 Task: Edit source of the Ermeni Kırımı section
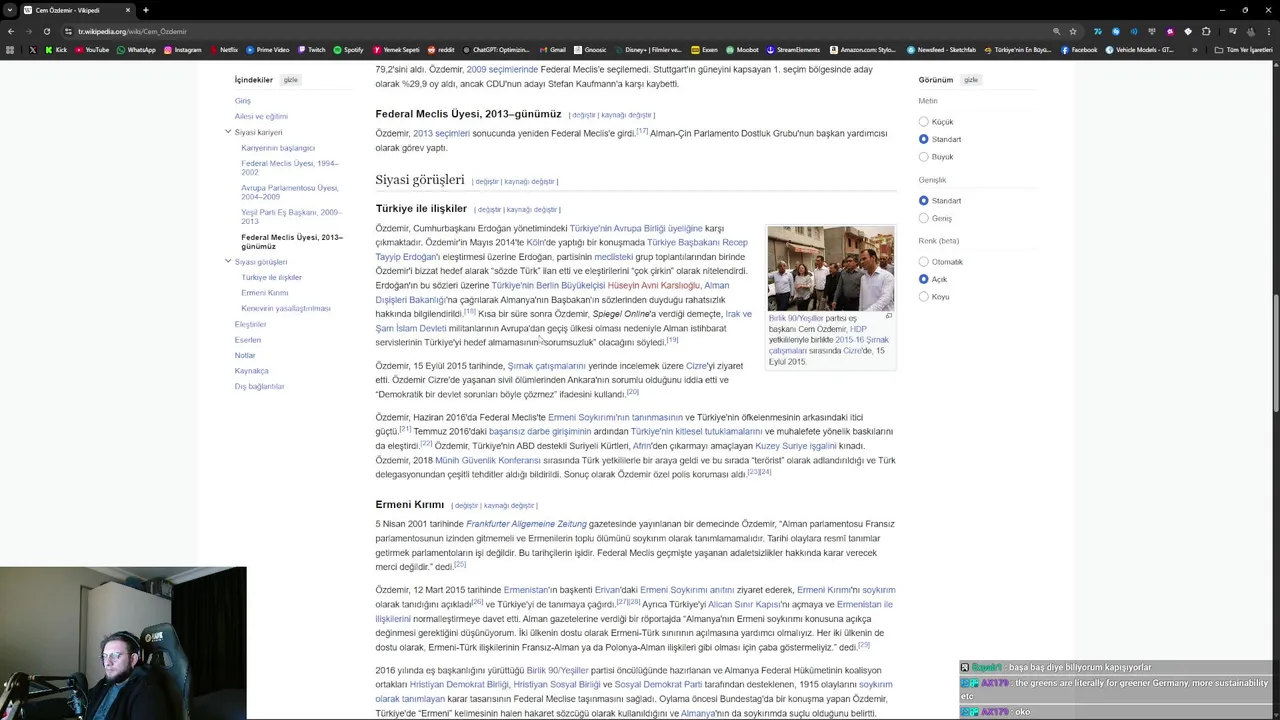(510, 506)
